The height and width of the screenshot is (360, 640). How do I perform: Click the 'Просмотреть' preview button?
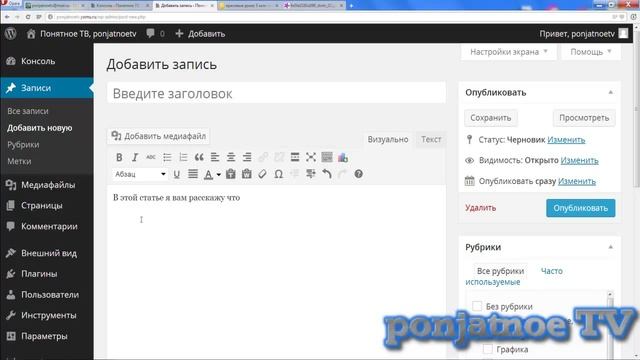click(584, 118)
